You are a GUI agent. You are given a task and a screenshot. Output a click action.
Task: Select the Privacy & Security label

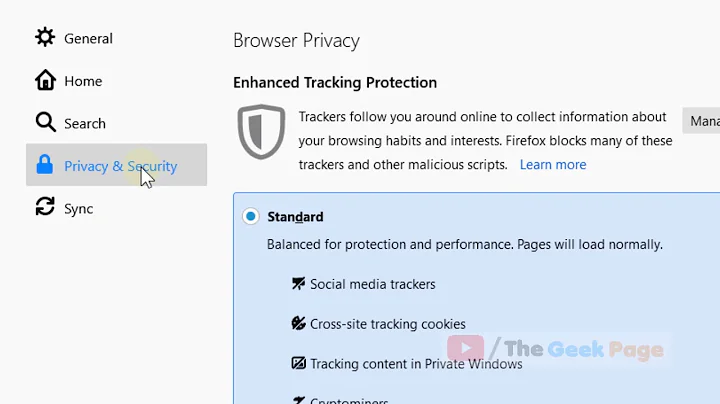[120, 166]
